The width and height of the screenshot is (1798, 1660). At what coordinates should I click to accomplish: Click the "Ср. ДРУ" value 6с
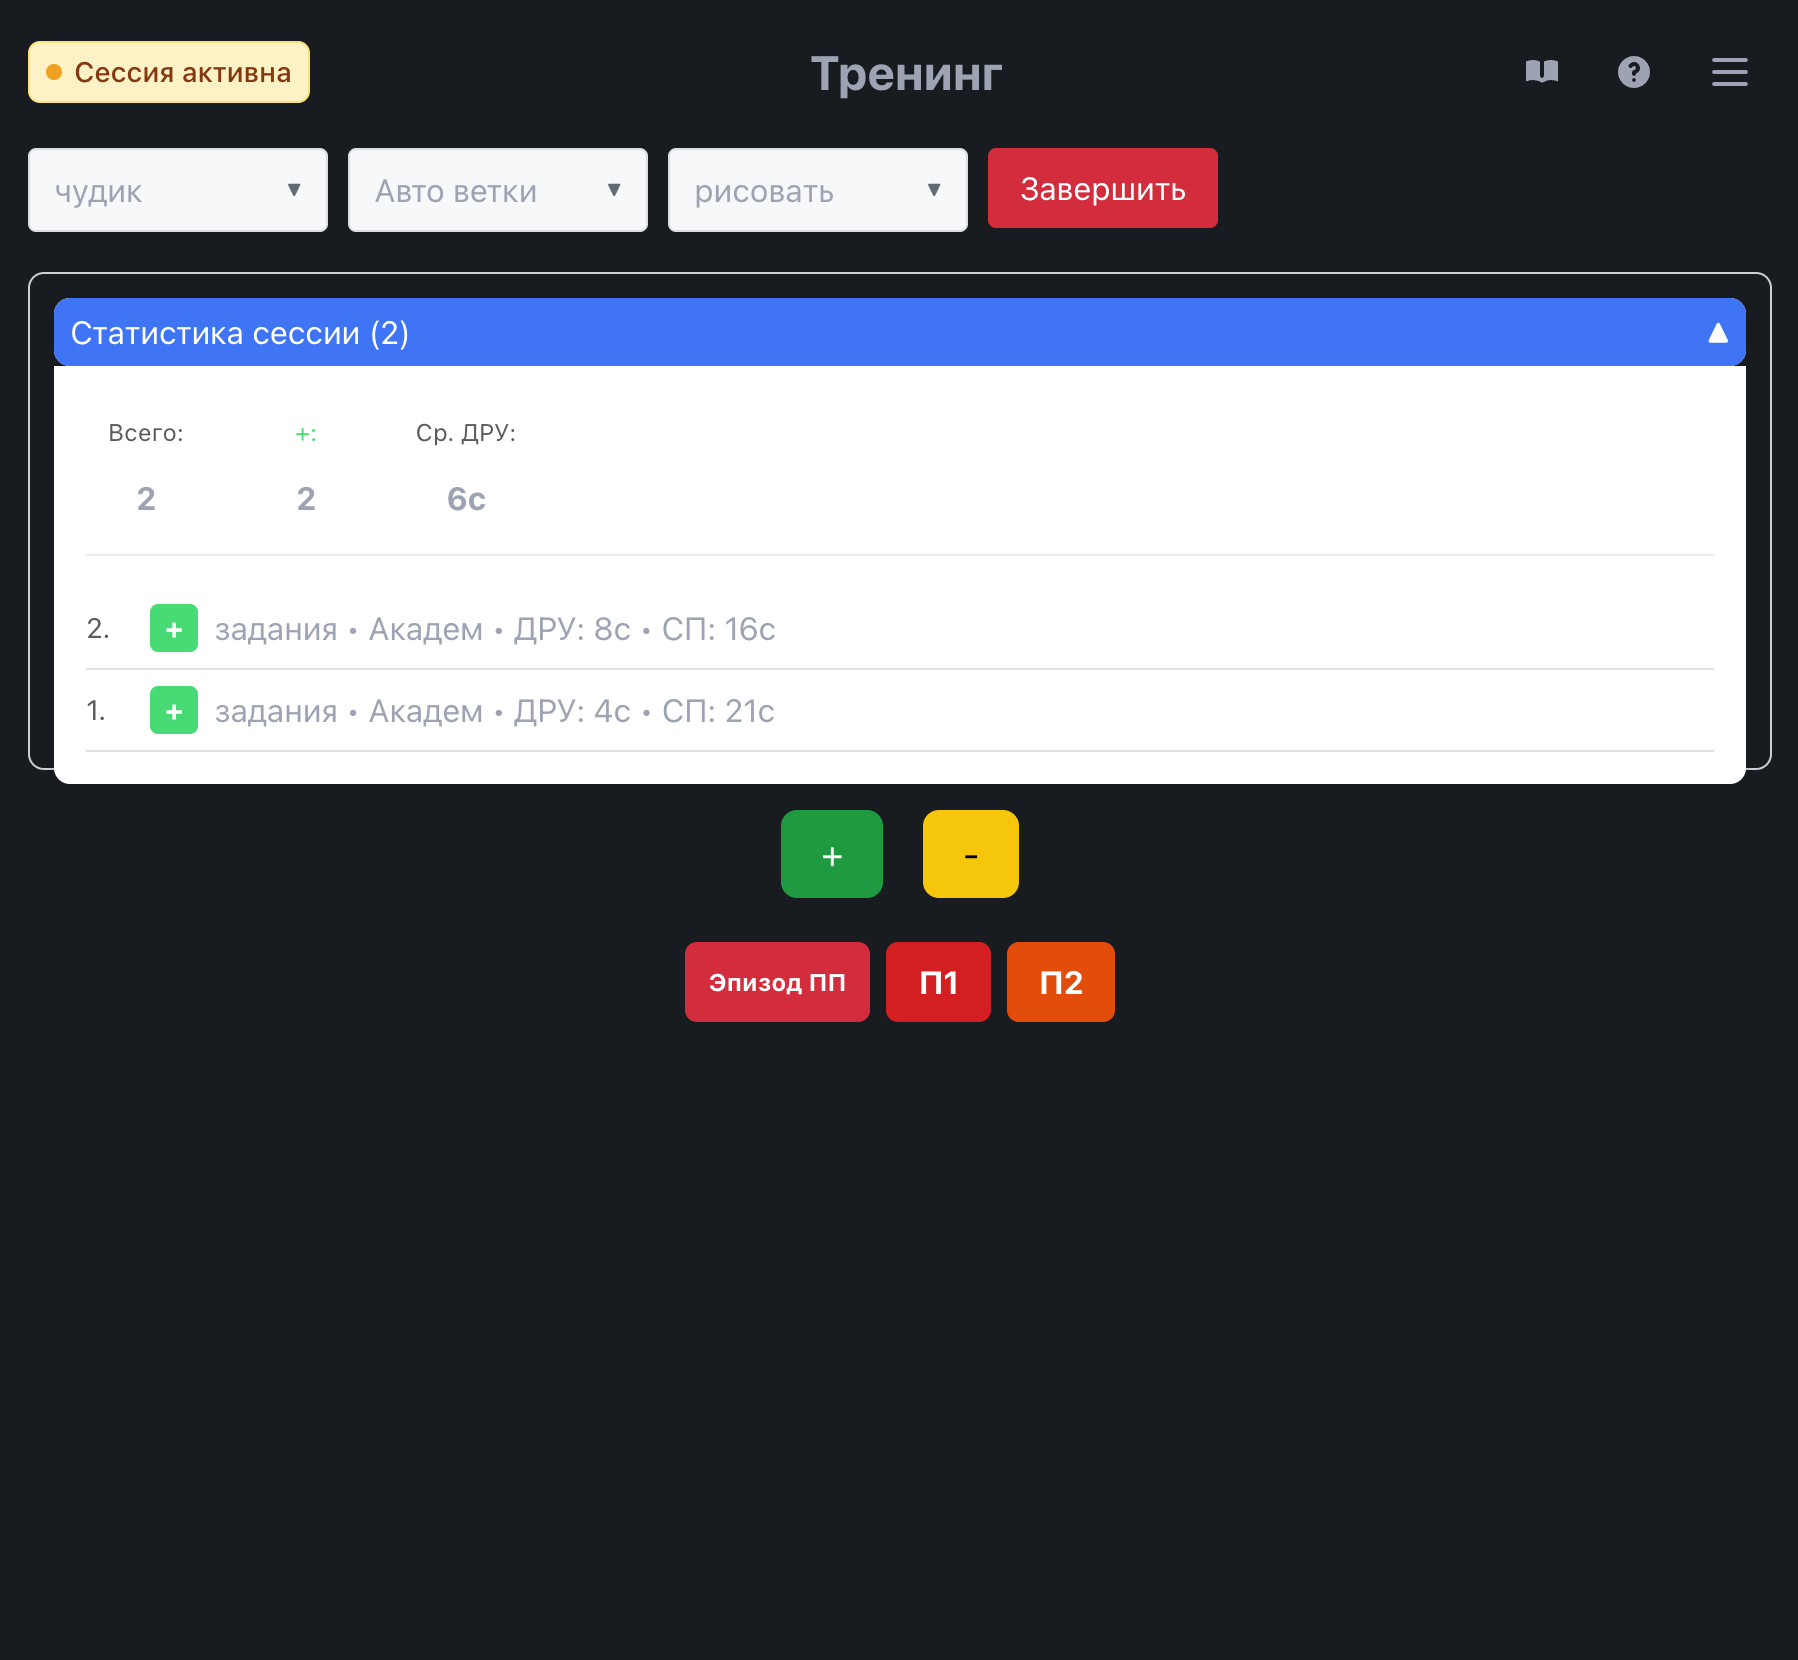466,499
